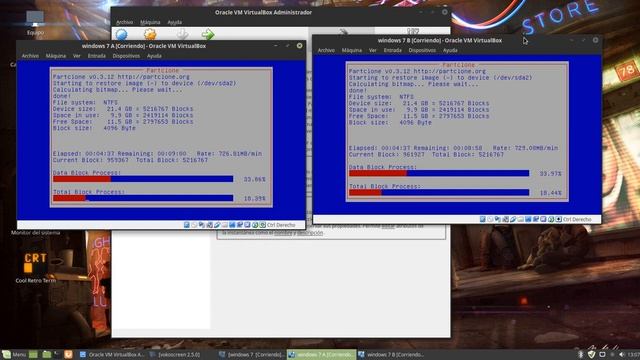Click the volume icon in the system tray

[622, 355]
